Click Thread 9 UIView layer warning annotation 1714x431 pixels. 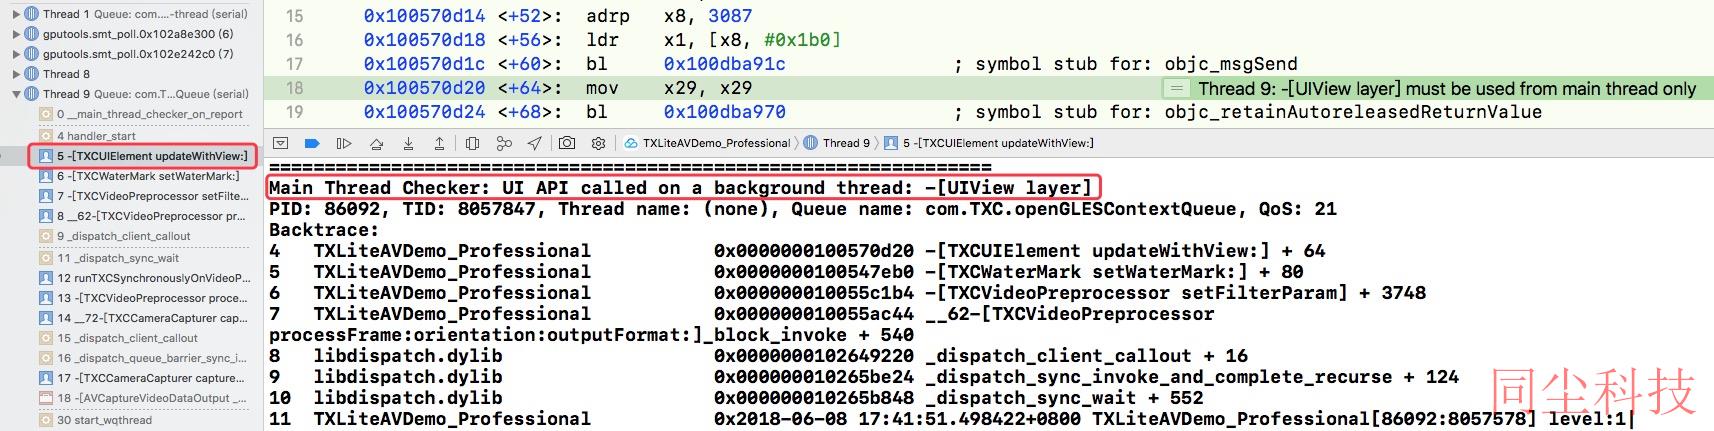click(x=1447, y=88)
